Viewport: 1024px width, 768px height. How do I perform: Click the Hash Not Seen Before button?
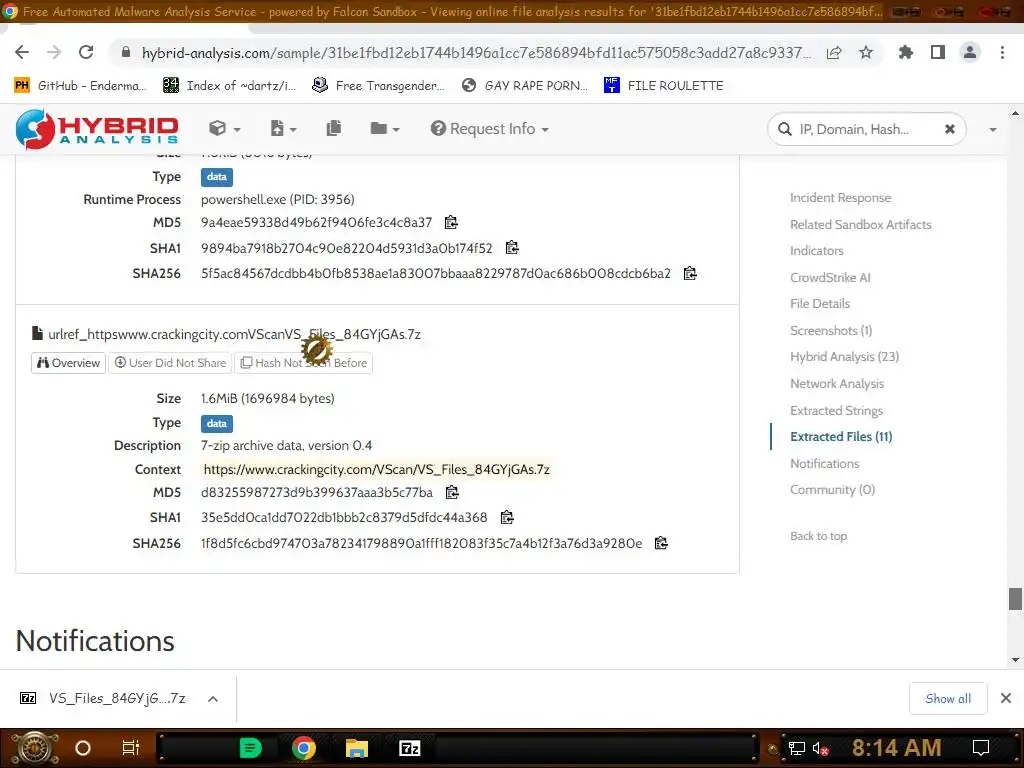click(x=304, y=362)
